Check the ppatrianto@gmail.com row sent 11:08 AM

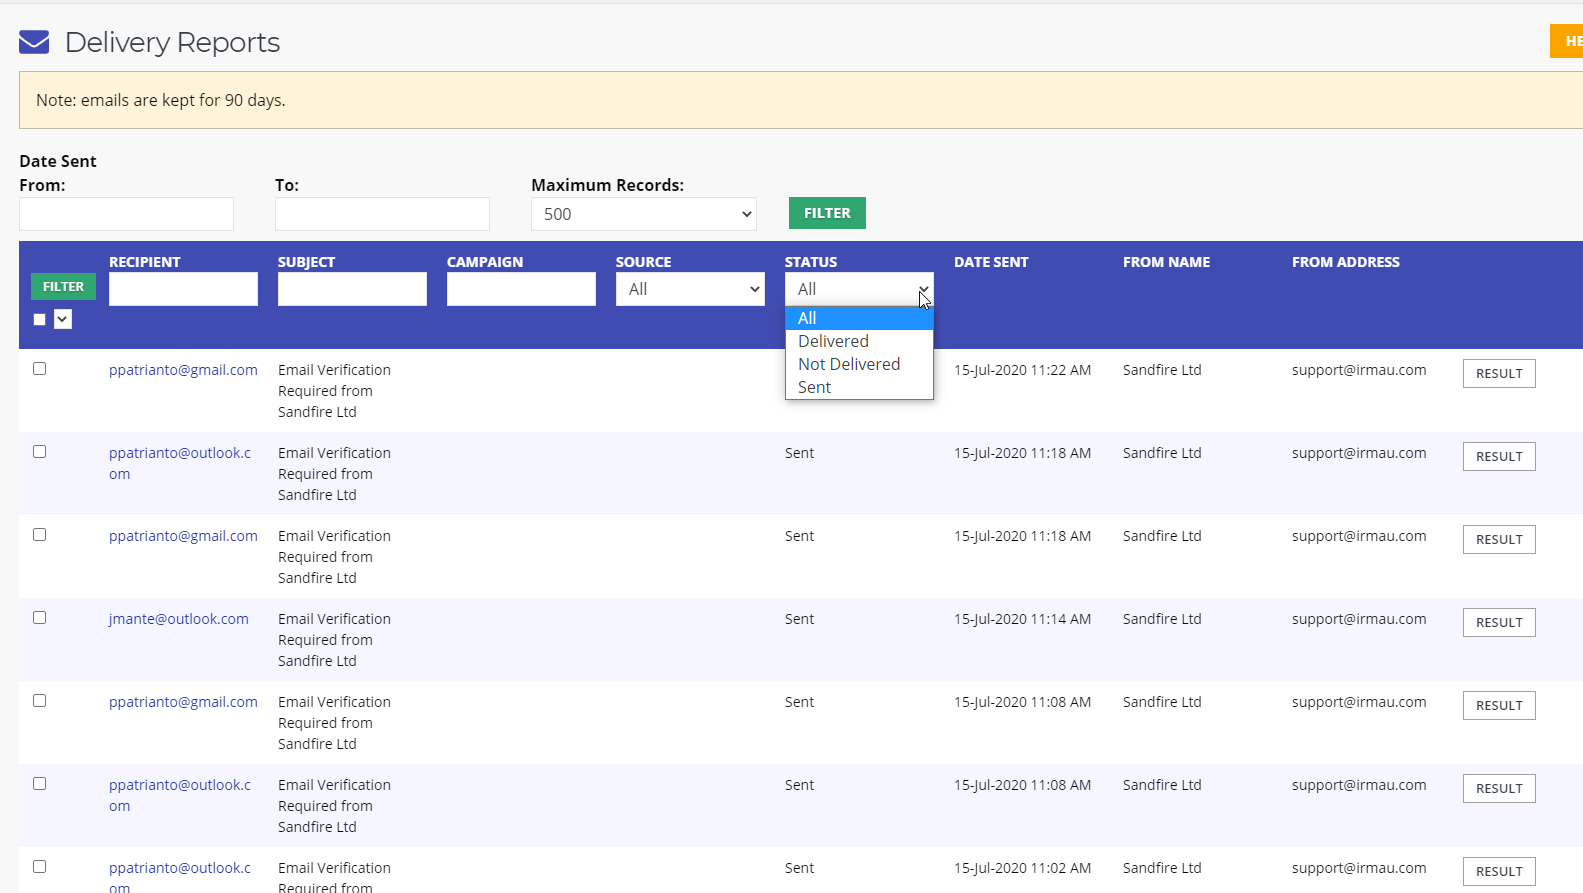pyautogui.click(x=39, y=700)
